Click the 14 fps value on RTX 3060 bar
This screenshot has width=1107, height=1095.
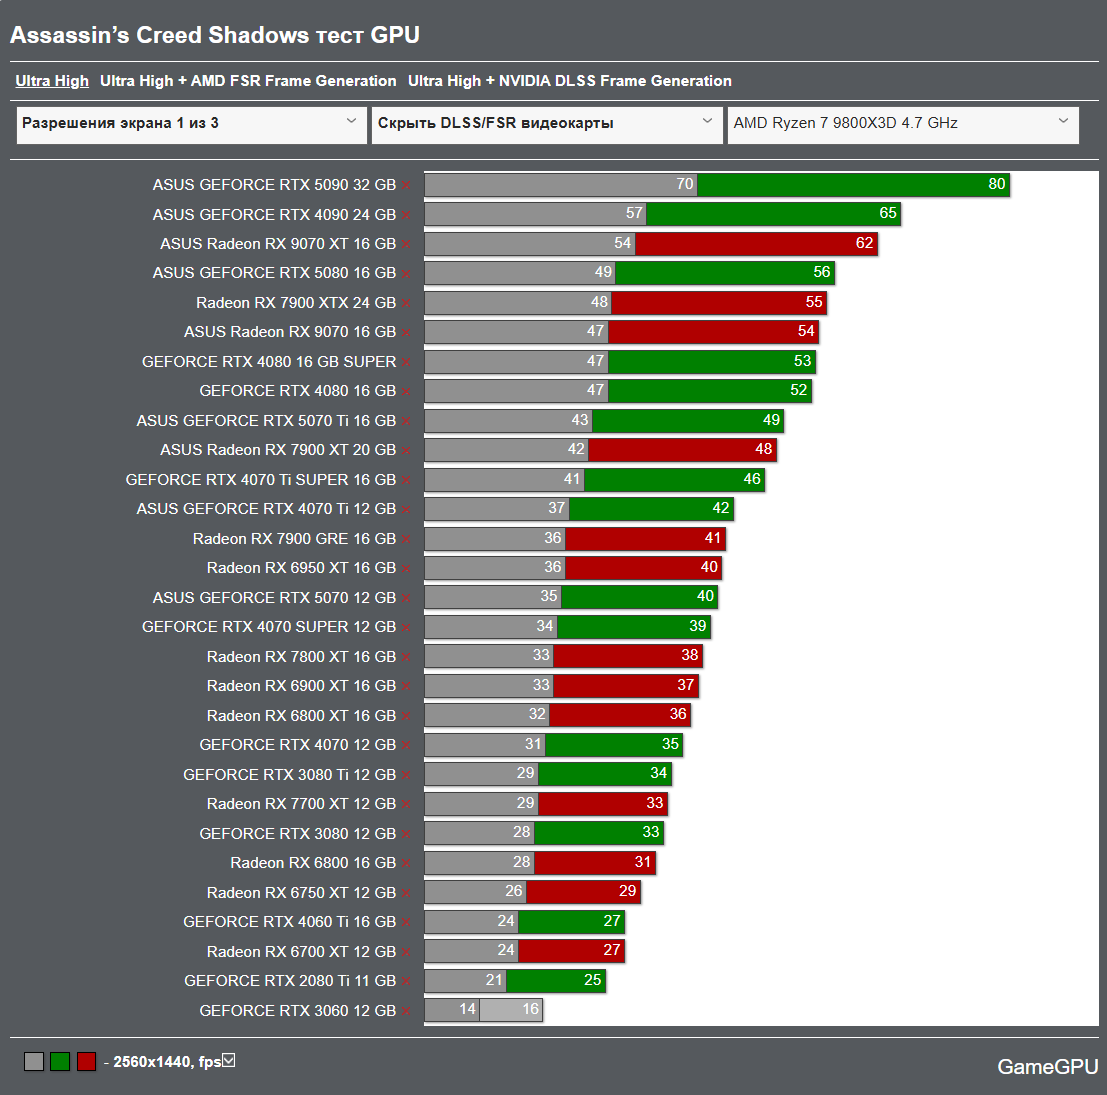pyautogui.click(x=467, y=1009)
